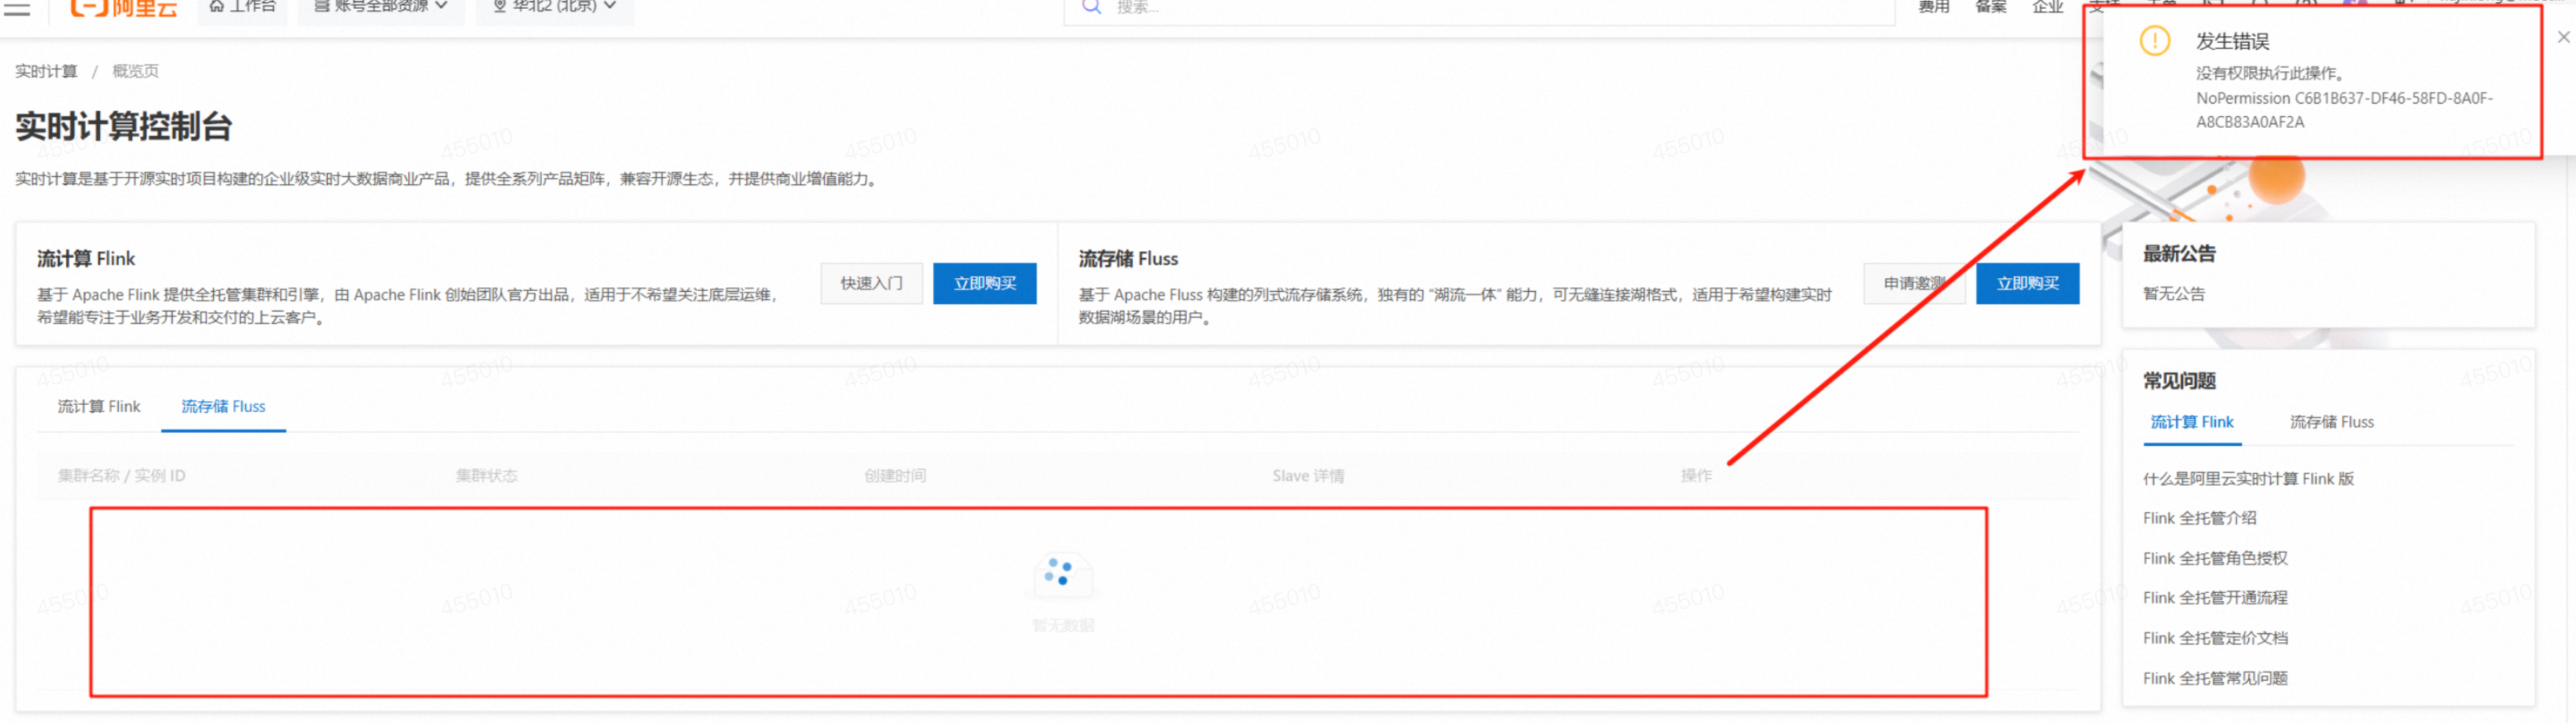The image size is (2576, 723).
Task: Click 立即购买 for 流计算 Flink
Action: 984,284
